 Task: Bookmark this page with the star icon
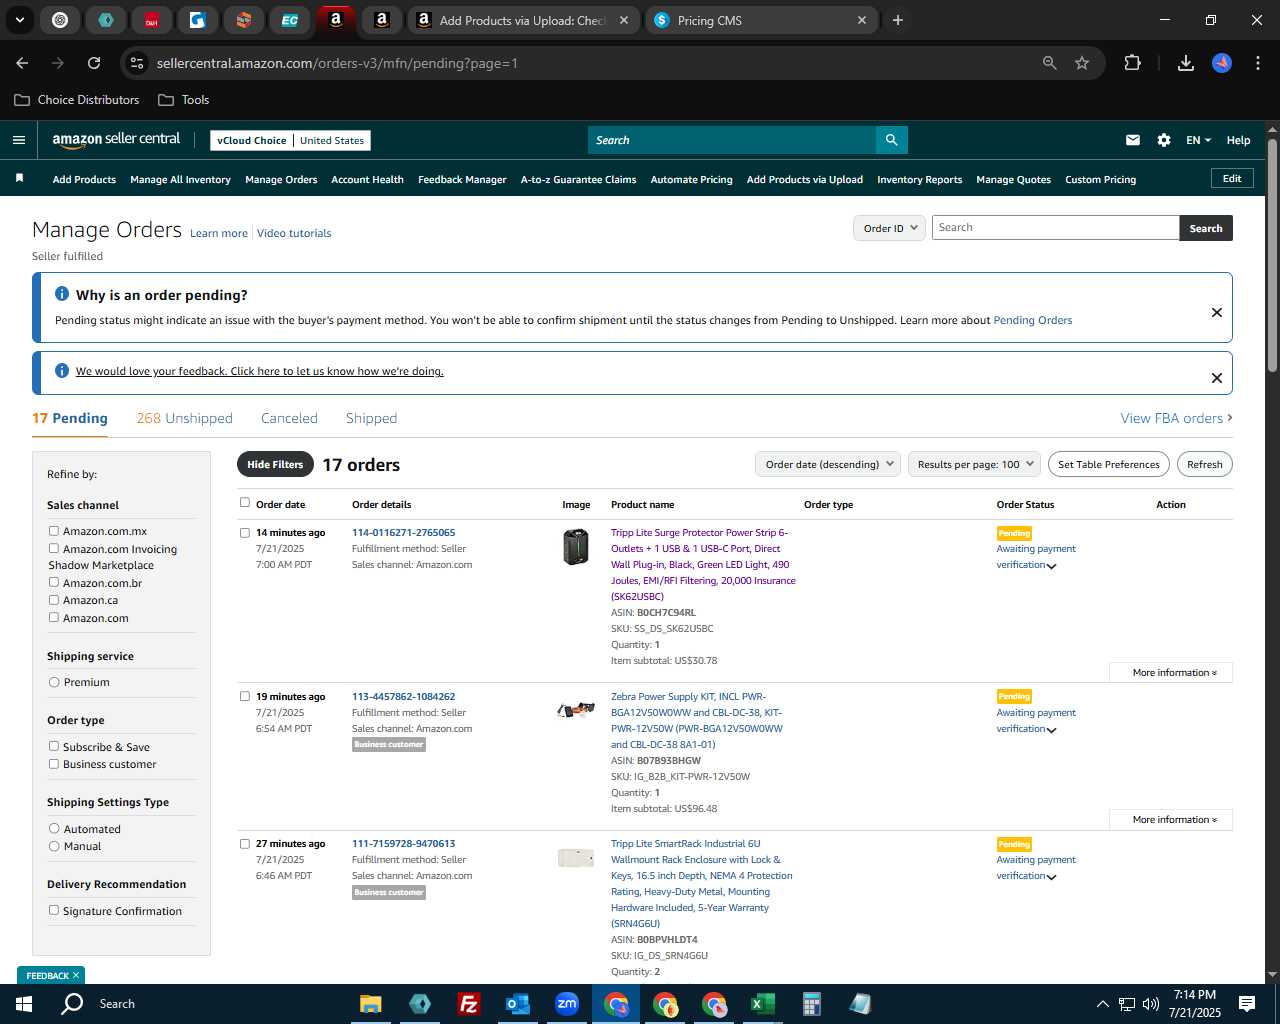tap(1082, 63)
